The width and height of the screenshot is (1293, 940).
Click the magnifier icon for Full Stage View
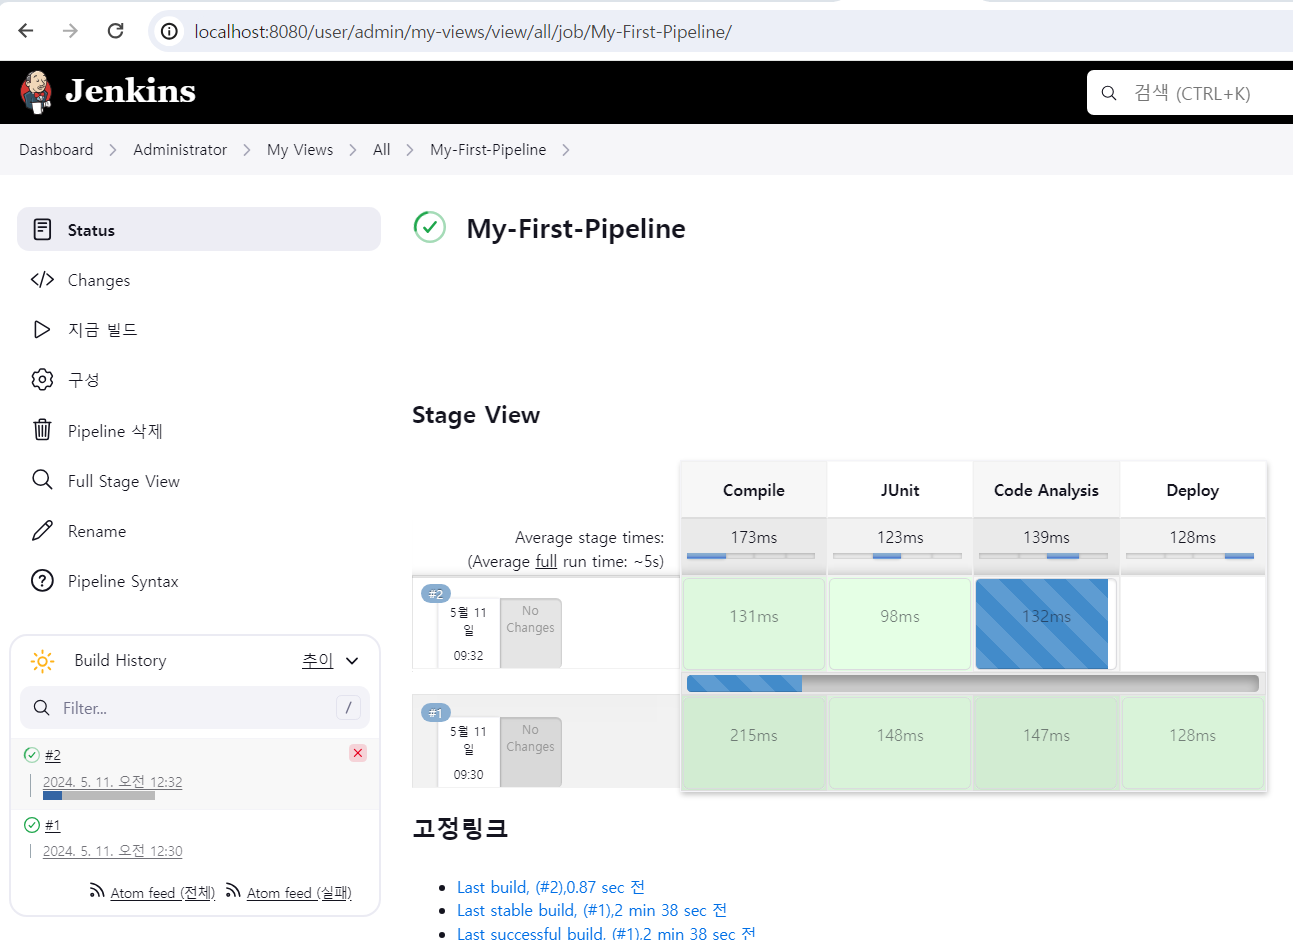[x=42, y=480]
